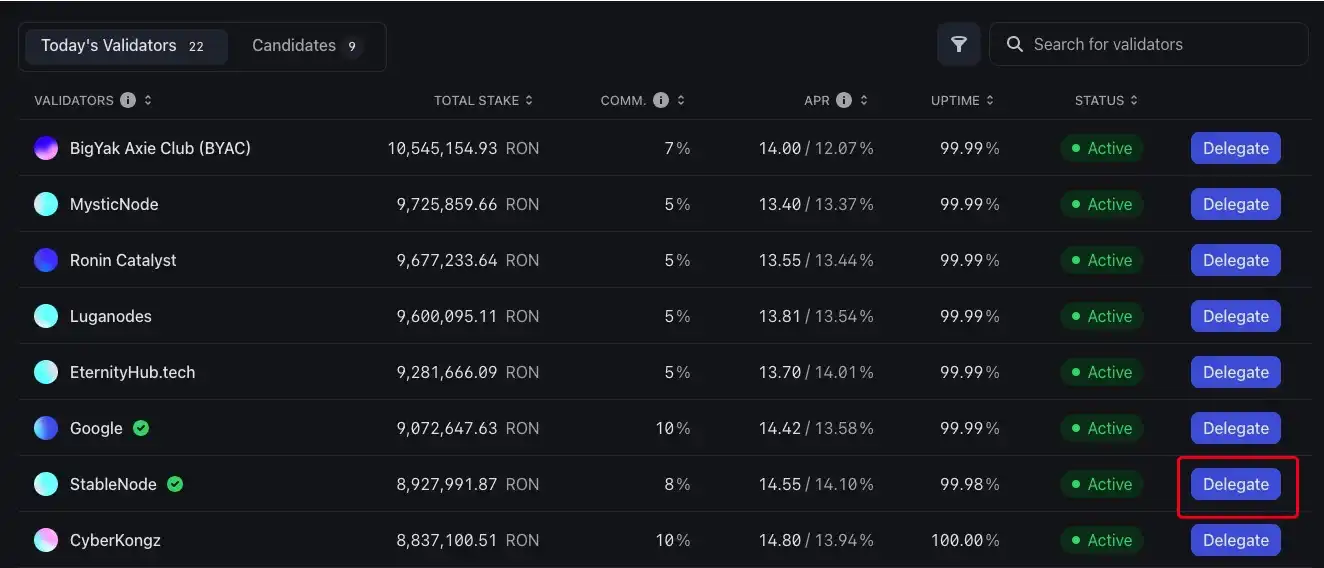Viewport: 1324px width, 568px height.
Task: Sort the list by STATUS column
Action: [x=1106, y=100]
